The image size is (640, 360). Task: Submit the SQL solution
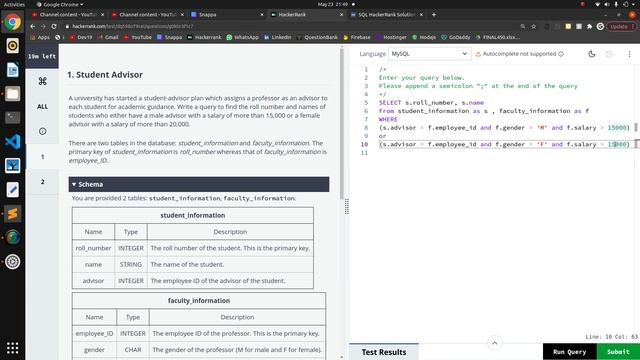point(618,351)
